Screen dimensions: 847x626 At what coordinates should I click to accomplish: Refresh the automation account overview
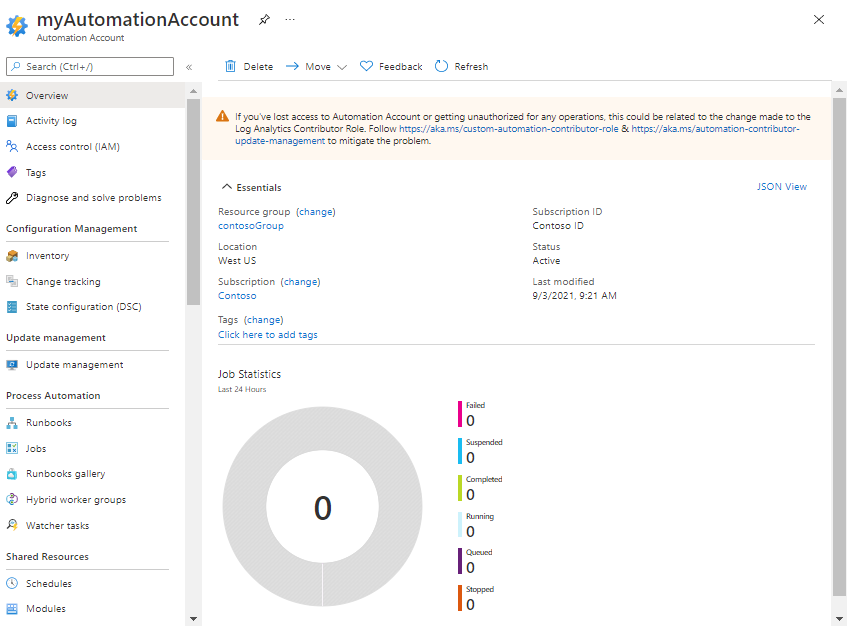[461, 66]
